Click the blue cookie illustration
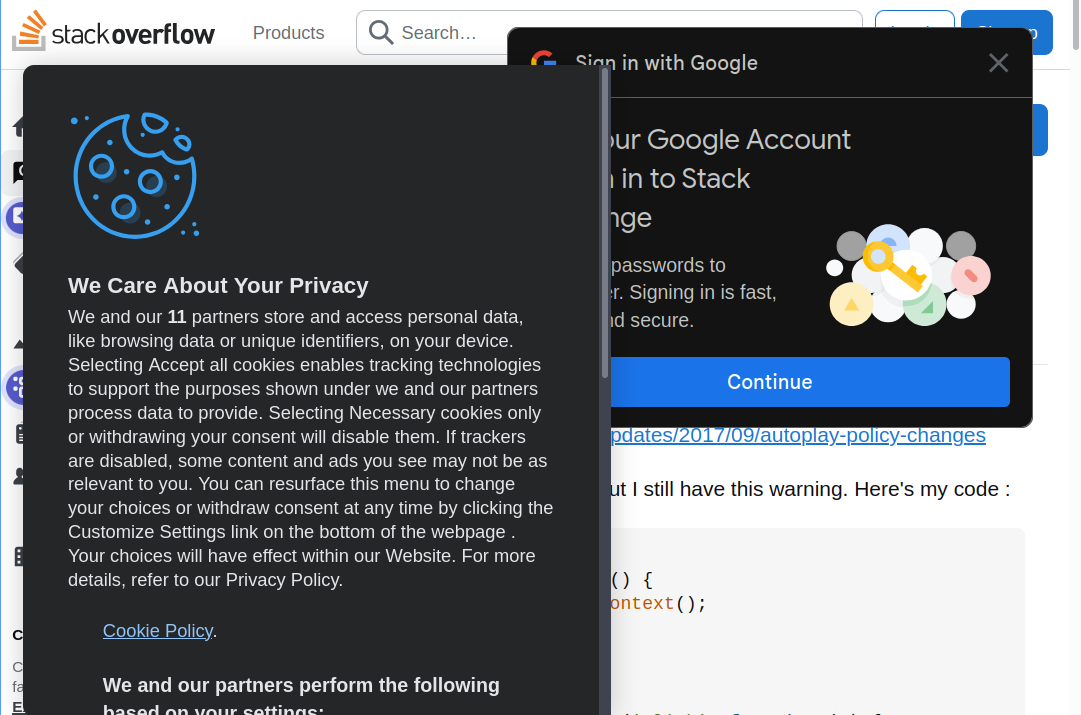The image size is (1081, 715). [x=134, y=175]
